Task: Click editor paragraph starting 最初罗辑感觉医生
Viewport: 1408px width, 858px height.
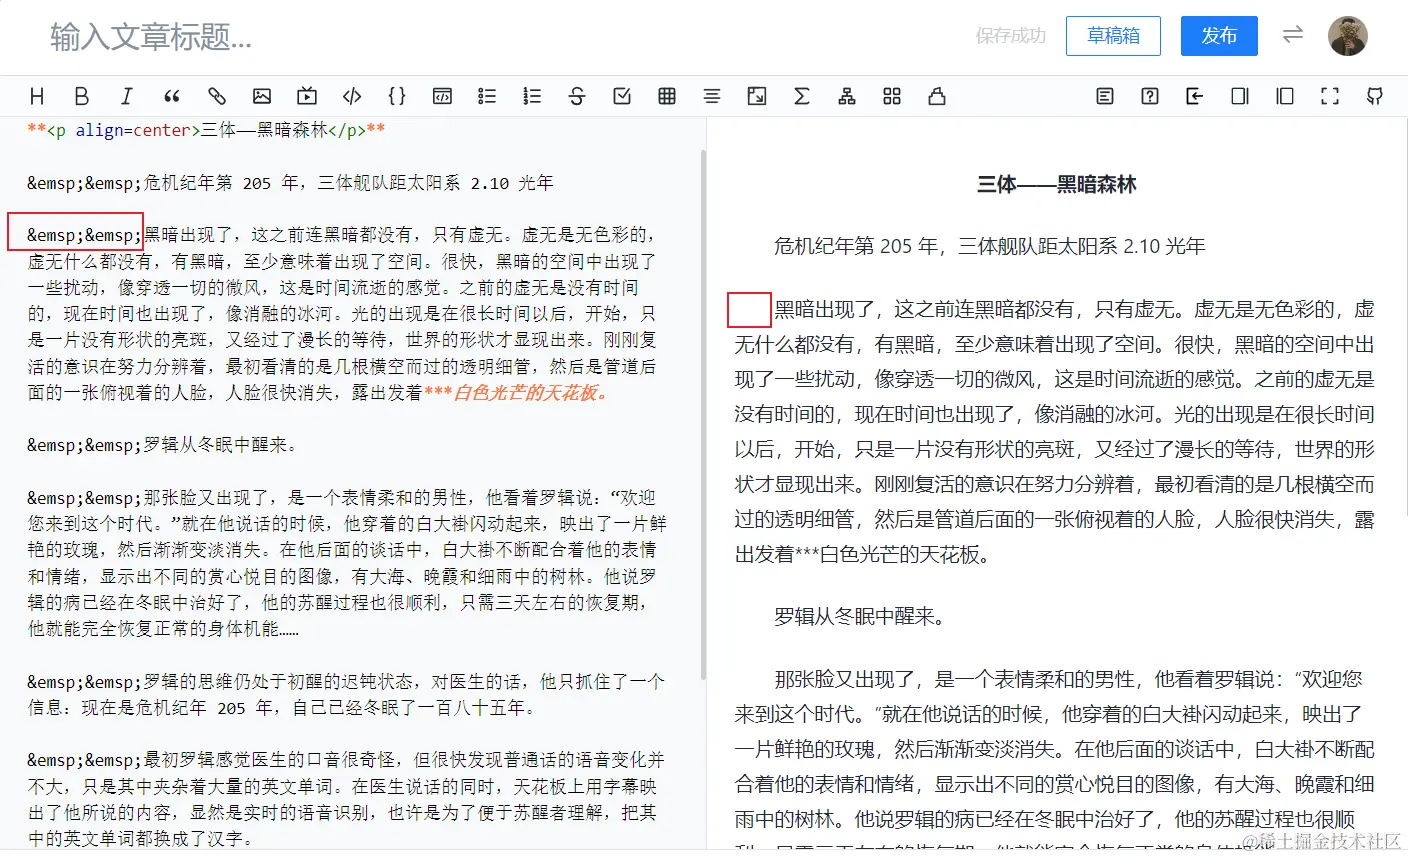Action: pos(346,799)
